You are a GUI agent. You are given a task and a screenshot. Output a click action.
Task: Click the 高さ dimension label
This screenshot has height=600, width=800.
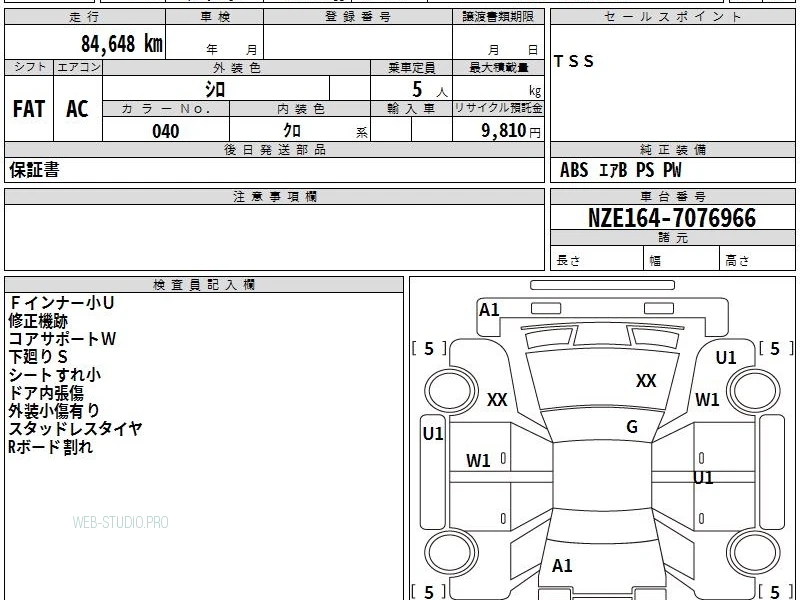tap(737, 261)
